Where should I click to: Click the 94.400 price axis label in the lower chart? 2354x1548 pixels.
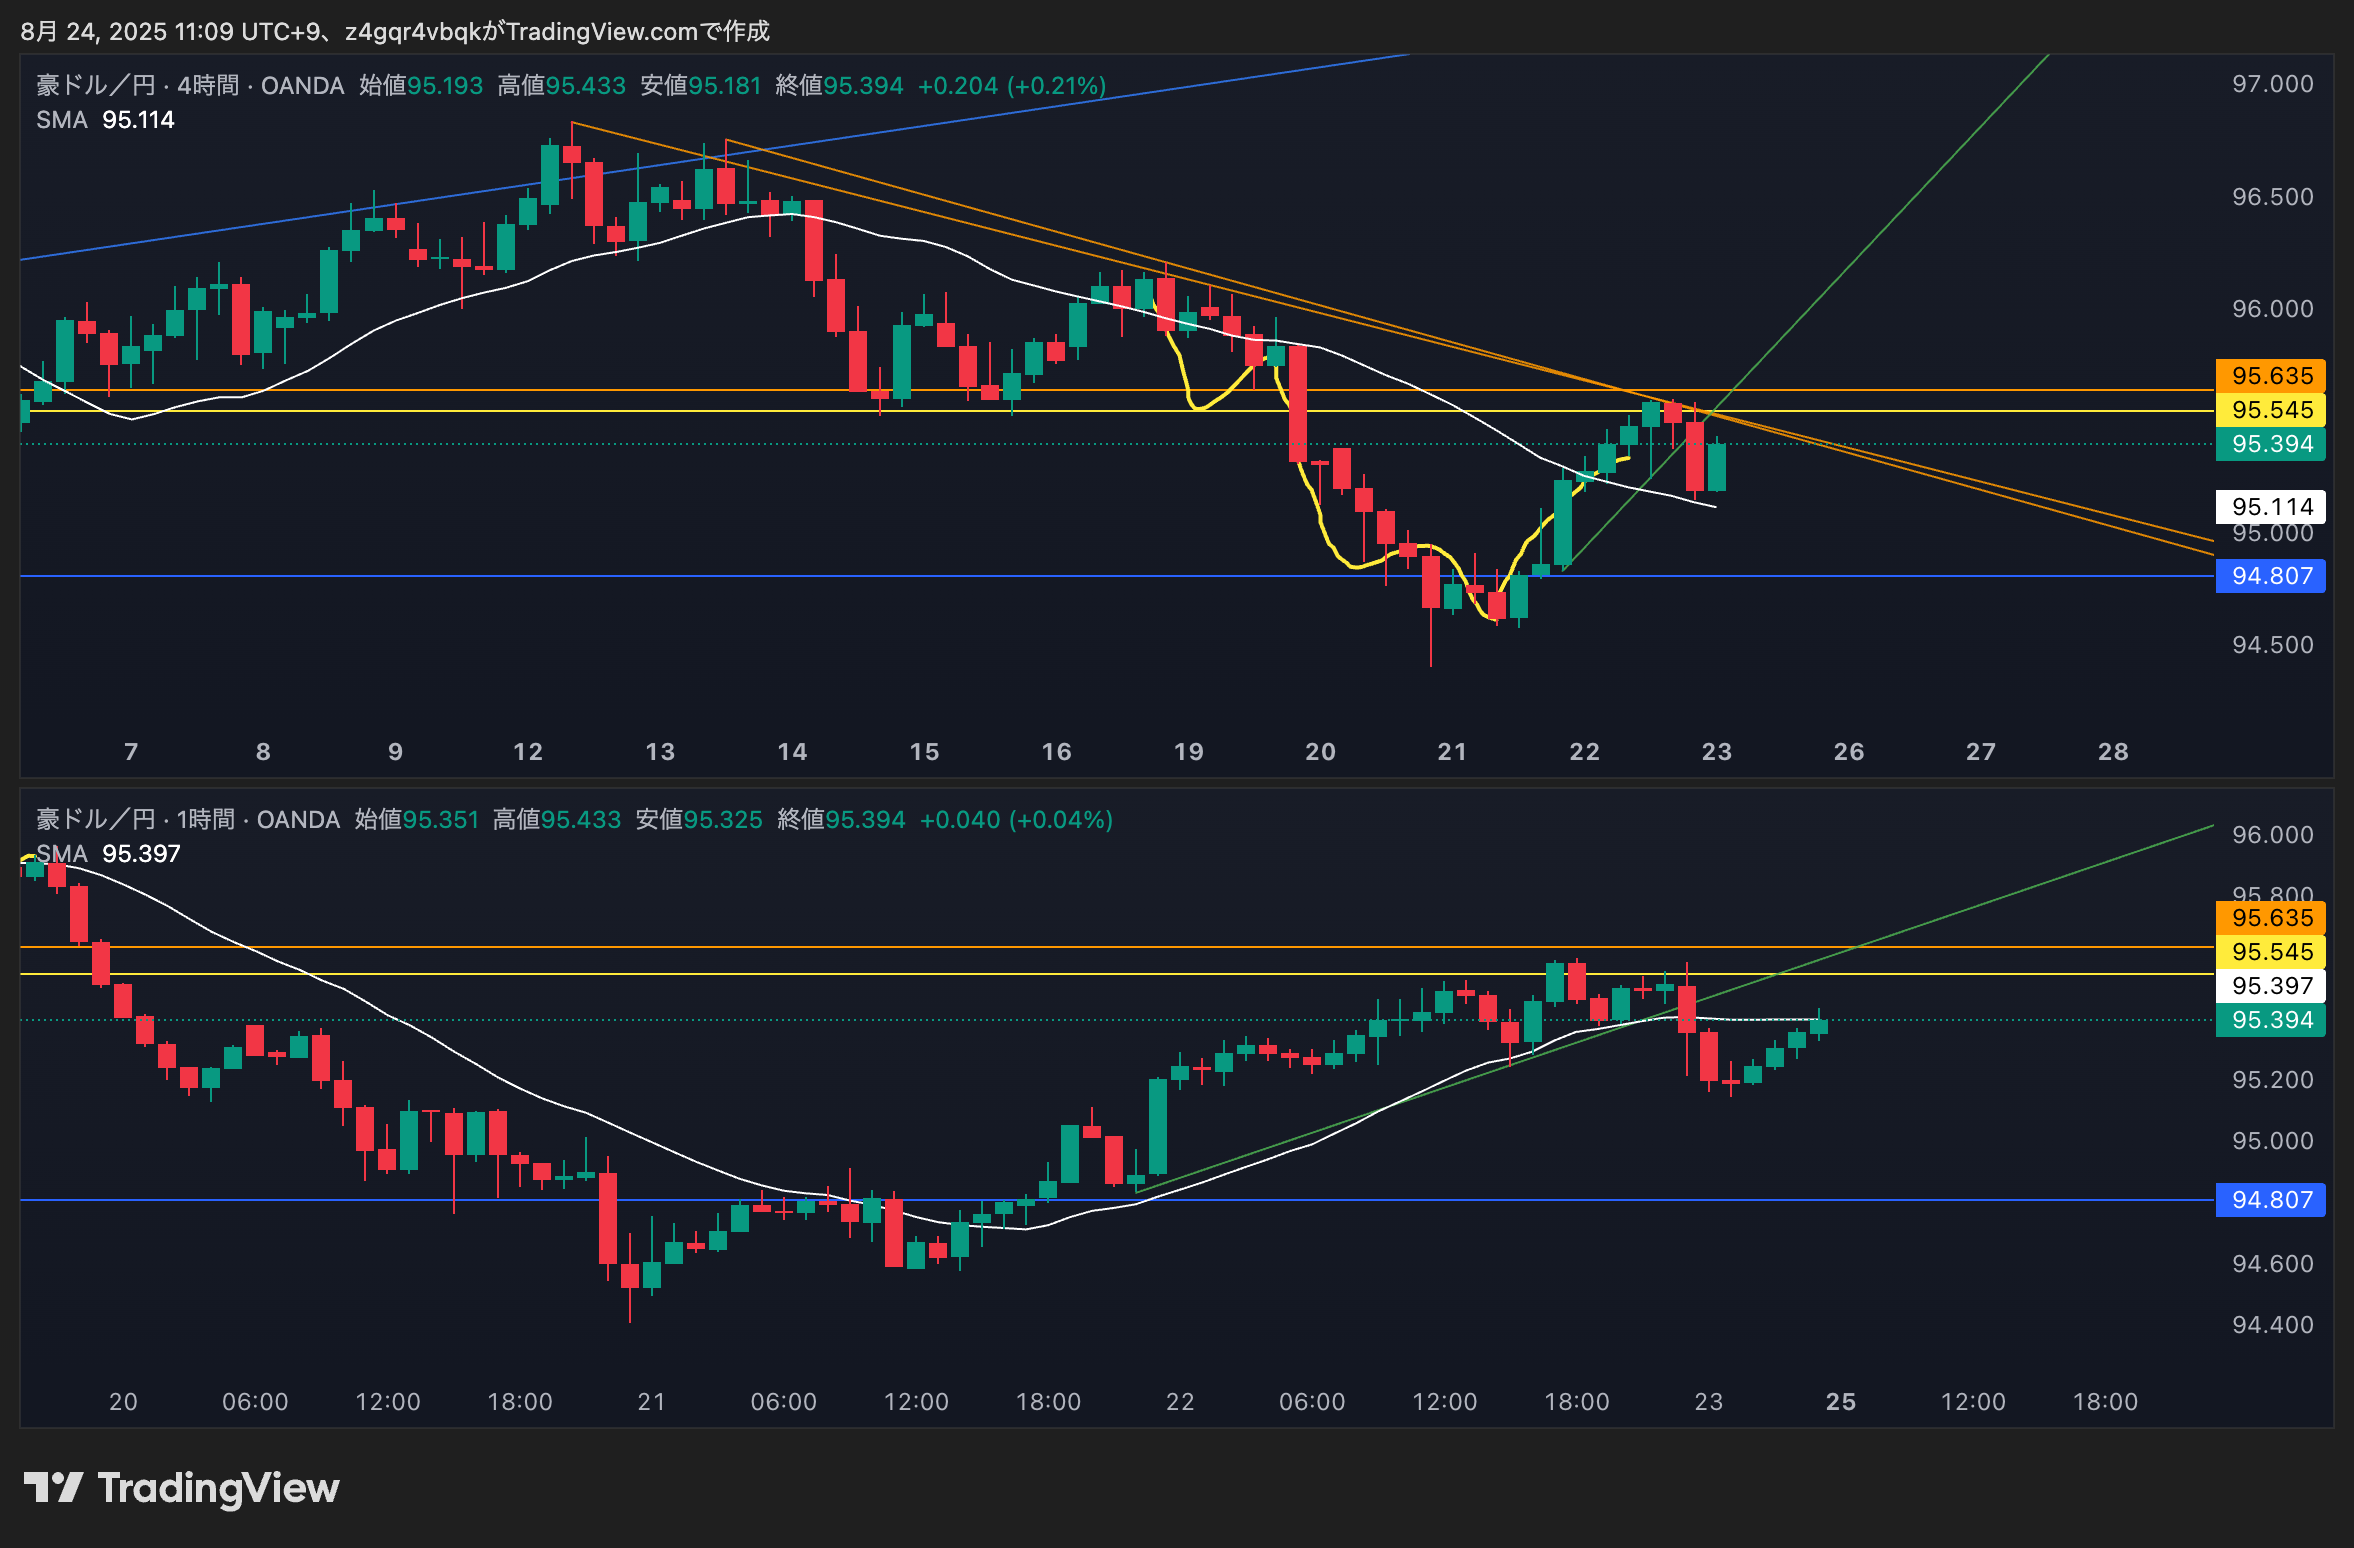[x=2273, y=1325]
